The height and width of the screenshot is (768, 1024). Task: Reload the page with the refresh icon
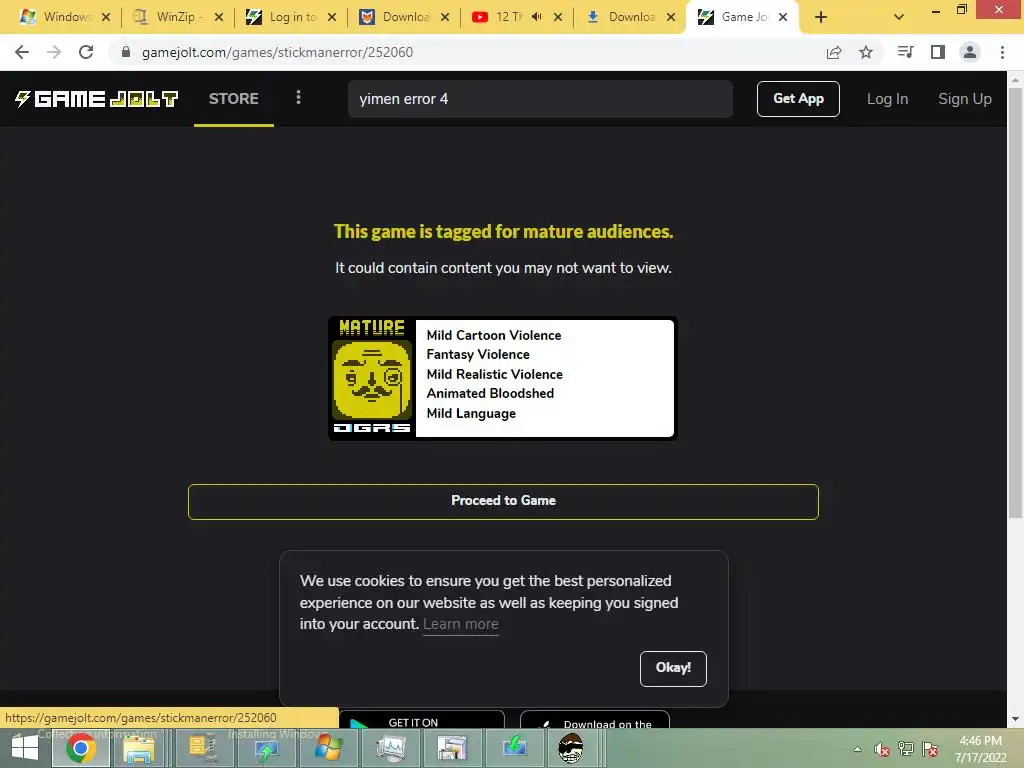[x=86, y=52]
